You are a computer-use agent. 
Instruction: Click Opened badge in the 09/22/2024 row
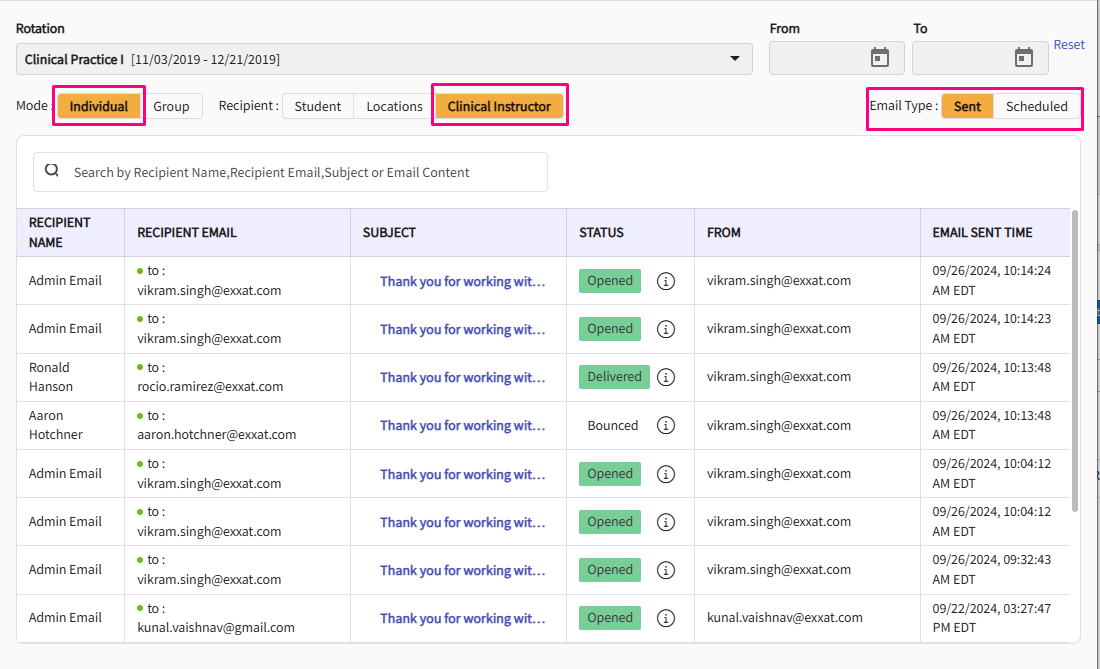tap(610, 618)
